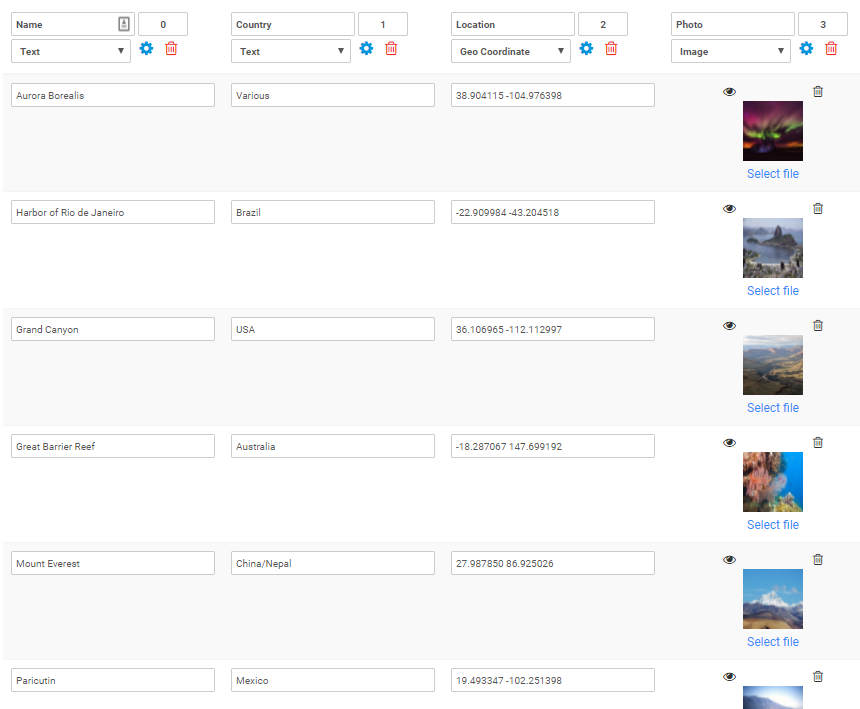Click the Mount Everest name field
This screenshot has height=709, width=860.
click(x=112, y=563)
